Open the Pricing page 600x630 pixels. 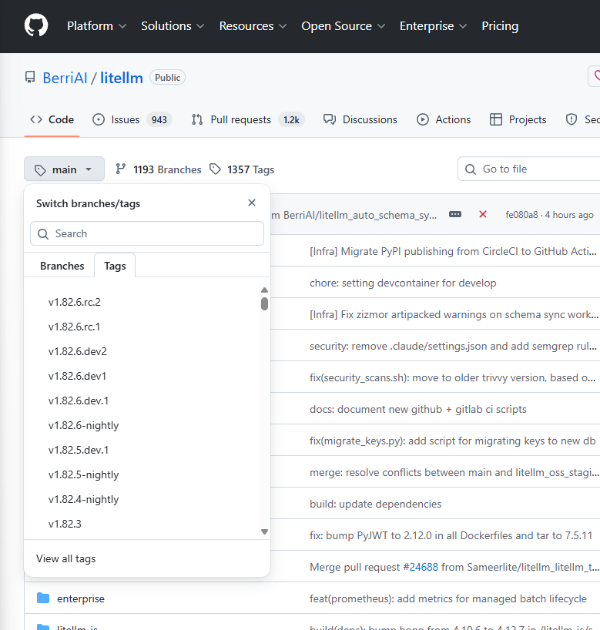(x=500, y=26)
